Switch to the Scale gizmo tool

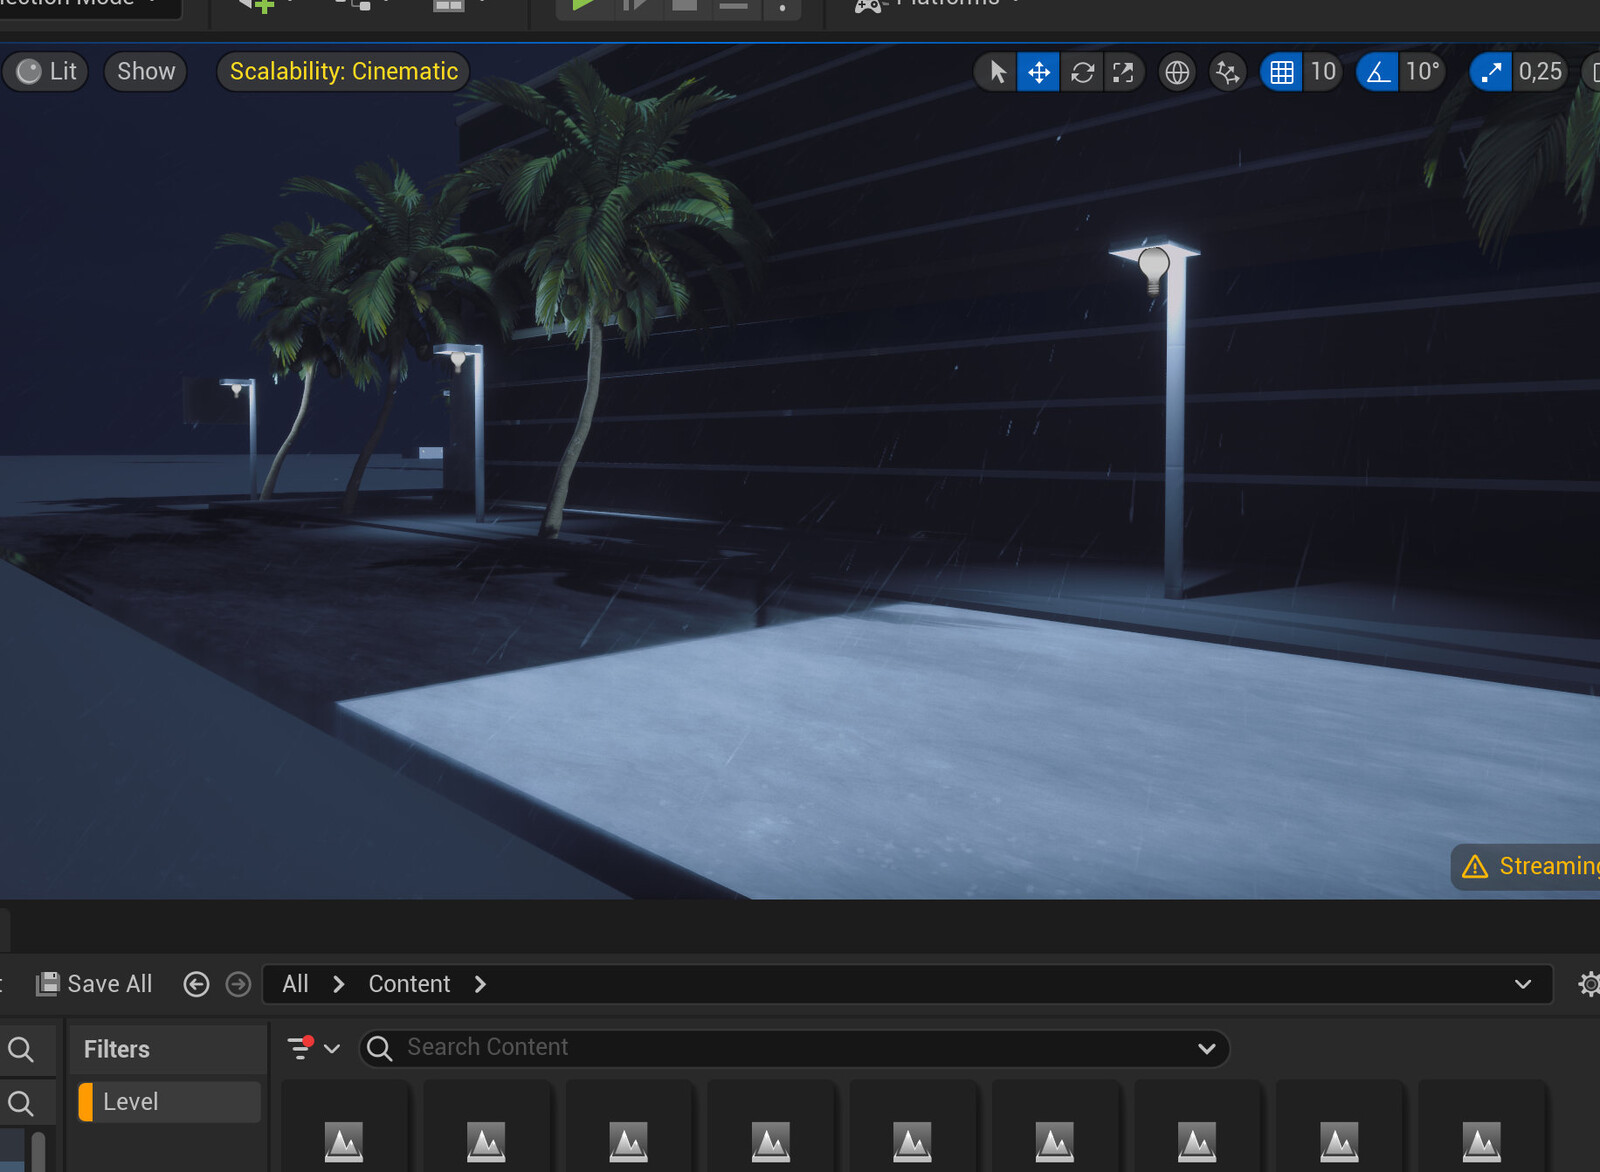tap(1124, 72)
